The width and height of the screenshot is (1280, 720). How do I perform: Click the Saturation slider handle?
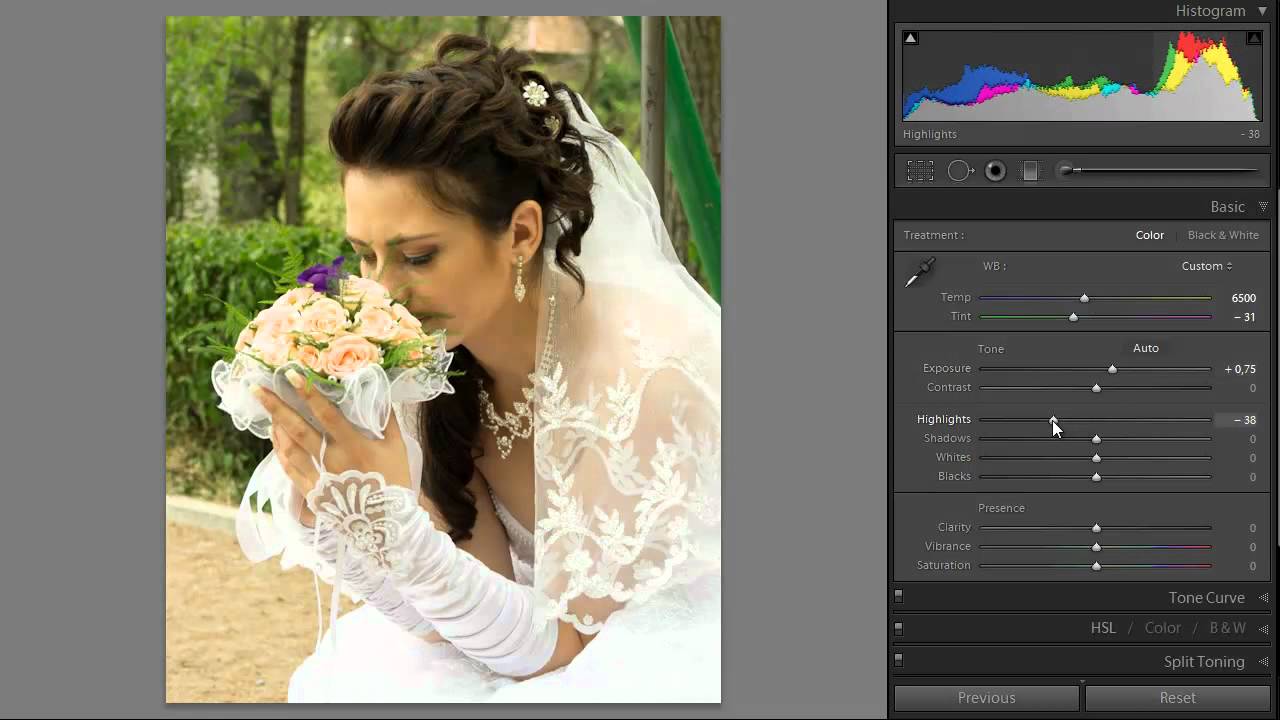tap(1096, 566)
